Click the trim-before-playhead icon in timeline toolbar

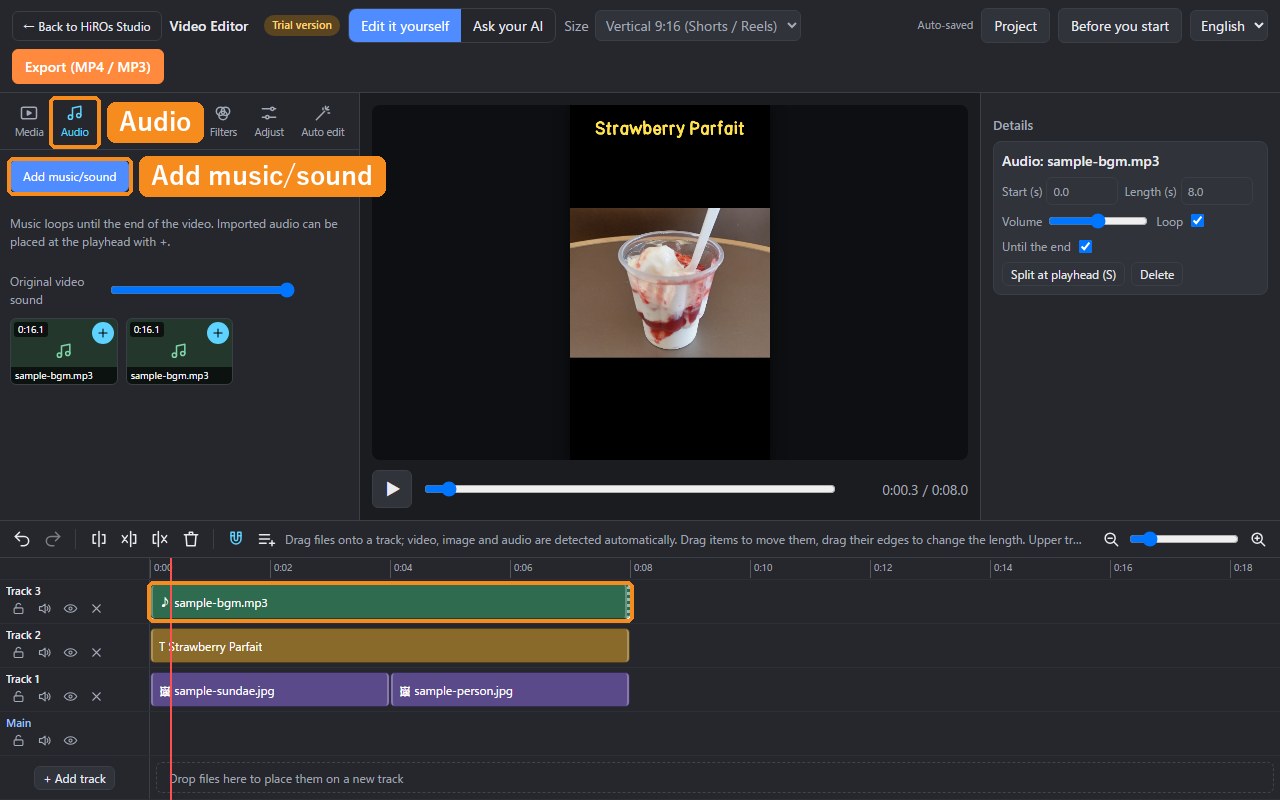pos(129,539)
